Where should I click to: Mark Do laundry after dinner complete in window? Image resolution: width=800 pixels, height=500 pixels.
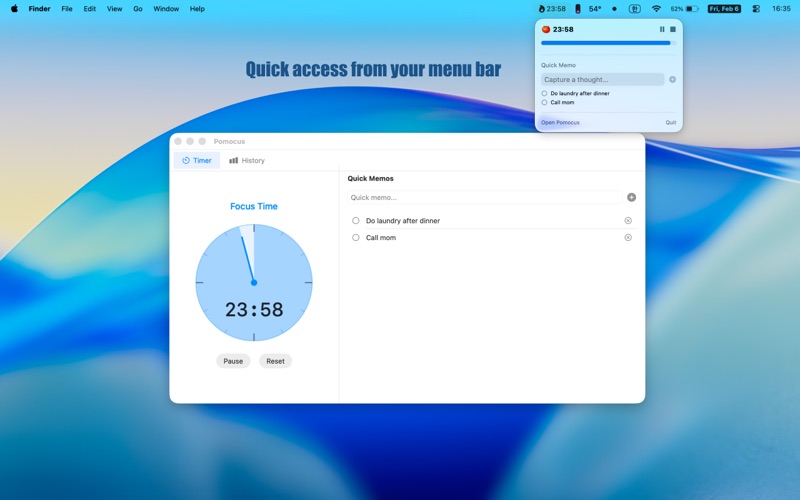356,220
